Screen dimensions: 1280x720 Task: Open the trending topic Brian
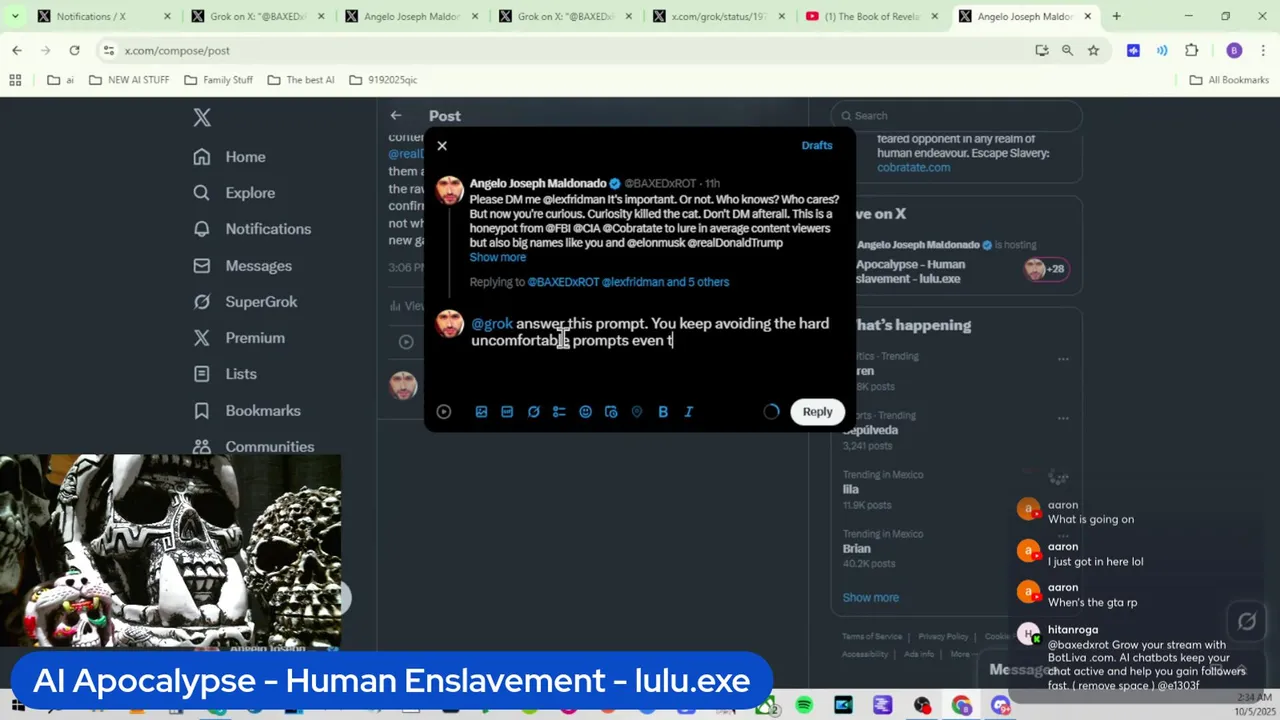tap(856, 549)
